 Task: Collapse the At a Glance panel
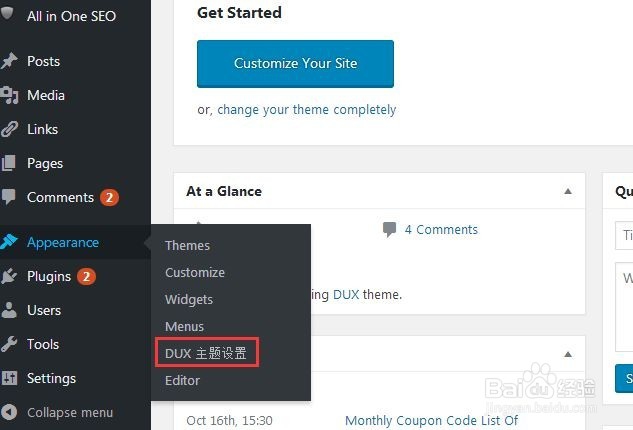pos(568,191)
